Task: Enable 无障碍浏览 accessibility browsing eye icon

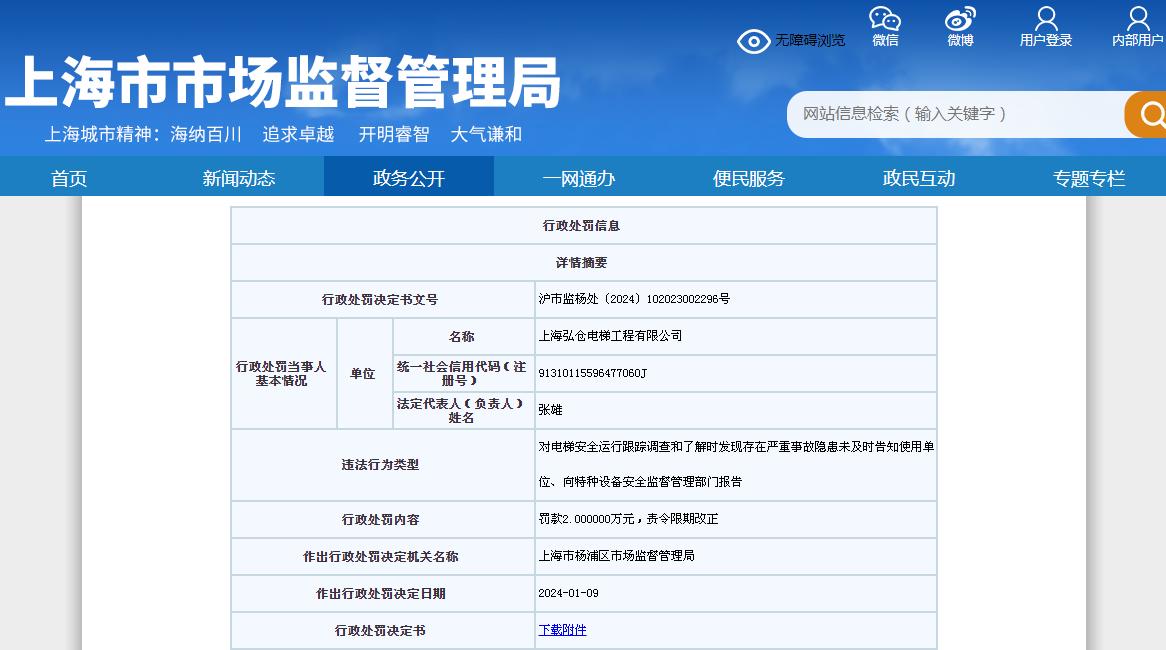Action: (753, 41)
